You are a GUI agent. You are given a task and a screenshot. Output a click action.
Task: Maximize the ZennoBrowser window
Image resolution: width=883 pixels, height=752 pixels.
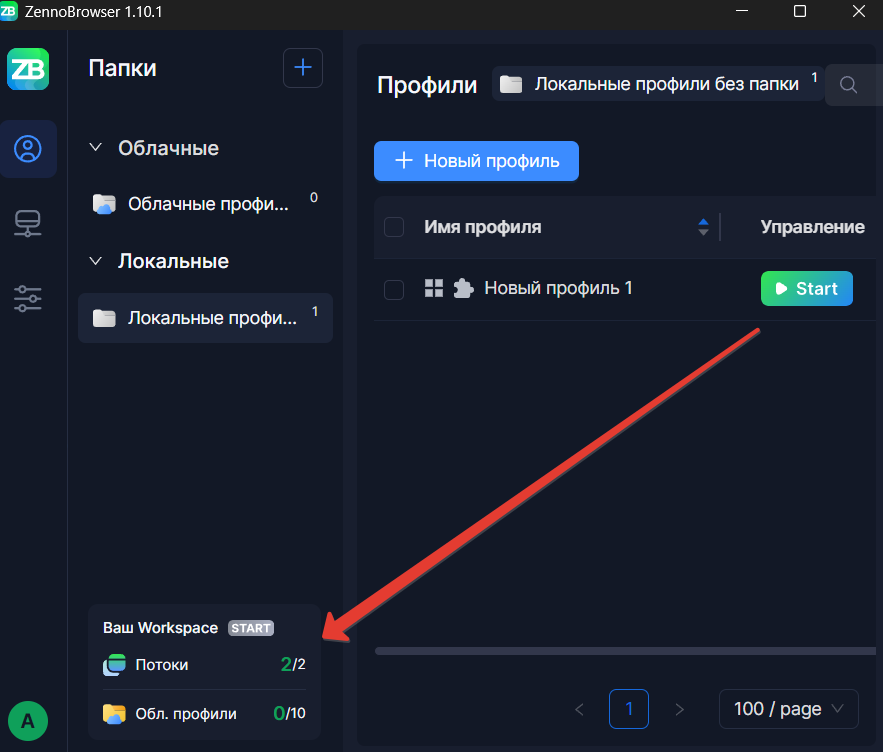point(800,11)
